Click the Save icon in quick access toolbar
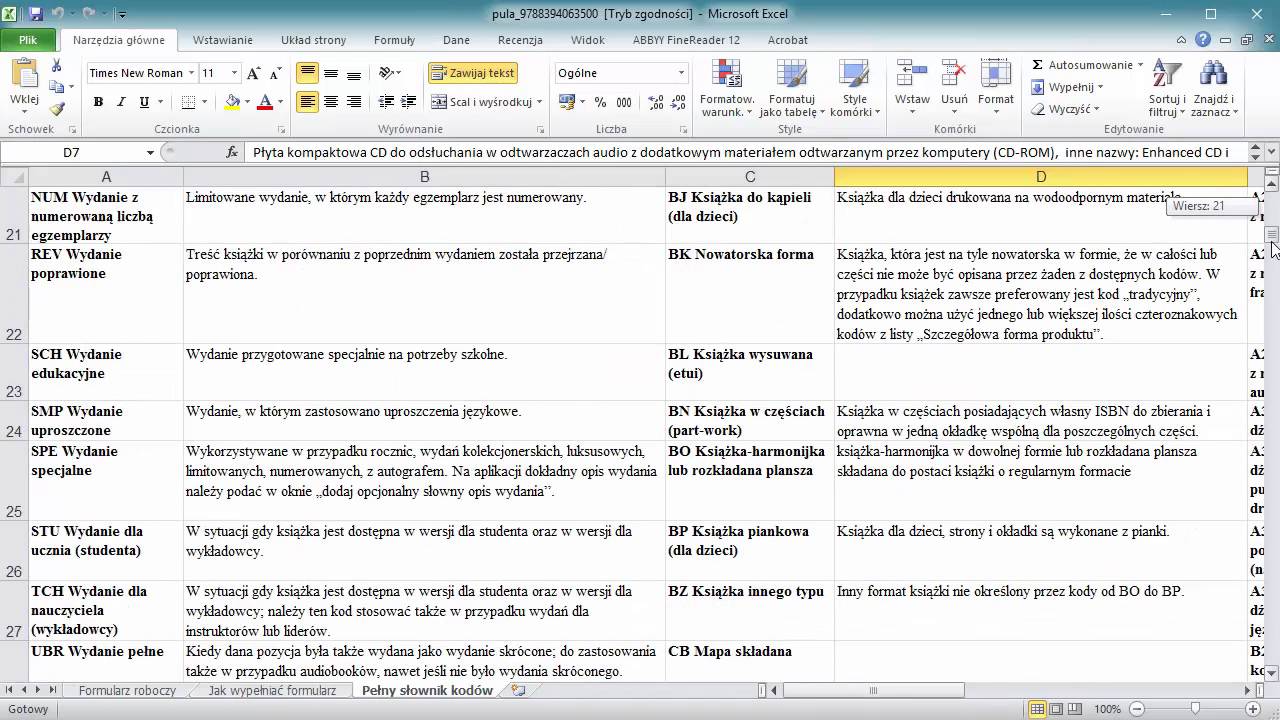This screenshot has height=720, width=1280. [36, 14]
